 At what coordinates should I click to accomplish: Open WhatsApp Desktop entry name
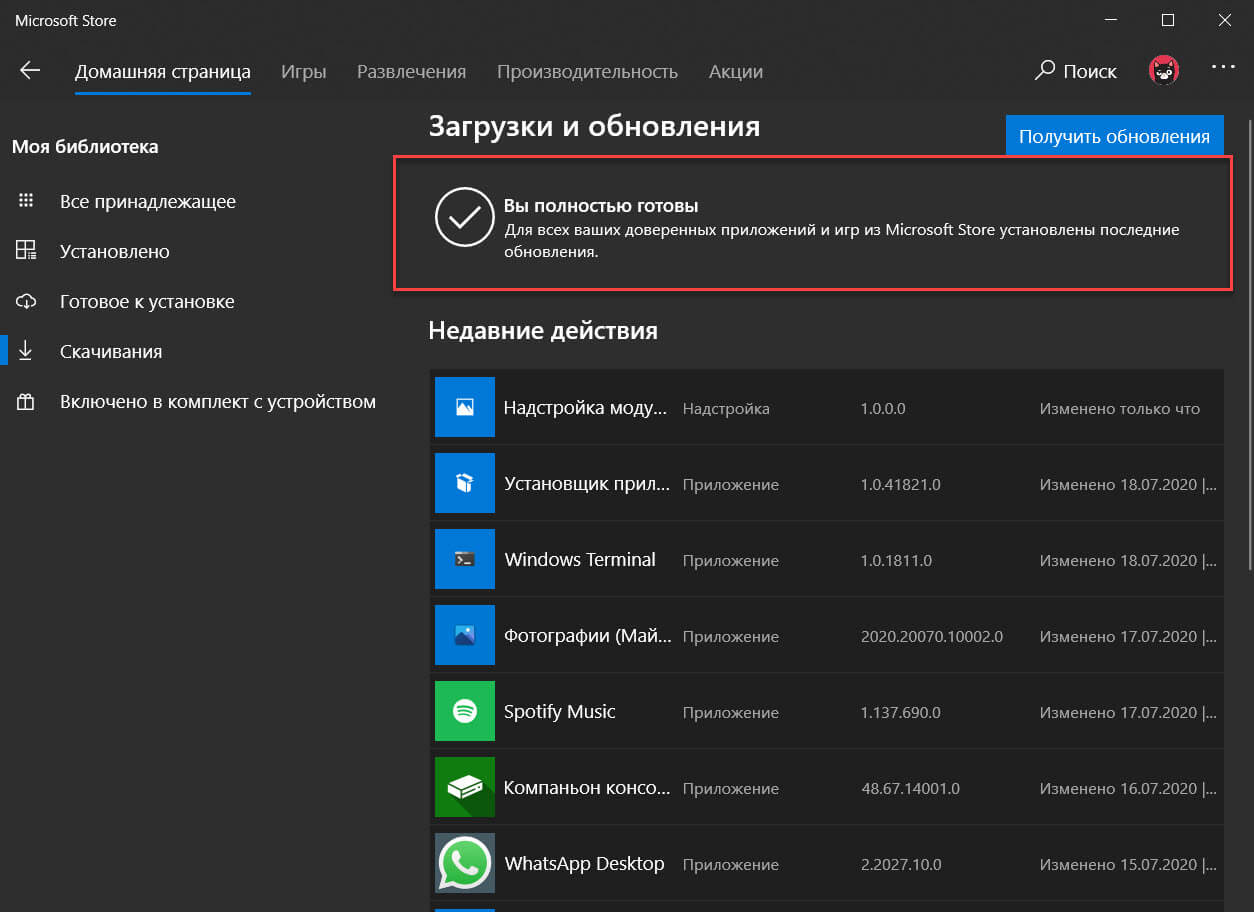click(x=585, y=863)
